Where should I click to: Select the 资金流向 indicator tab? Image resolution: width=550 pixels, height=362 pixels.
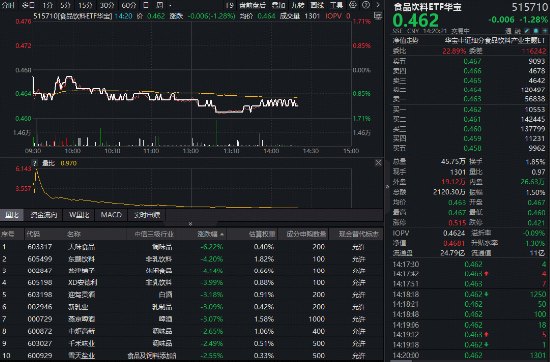[43, 215]
